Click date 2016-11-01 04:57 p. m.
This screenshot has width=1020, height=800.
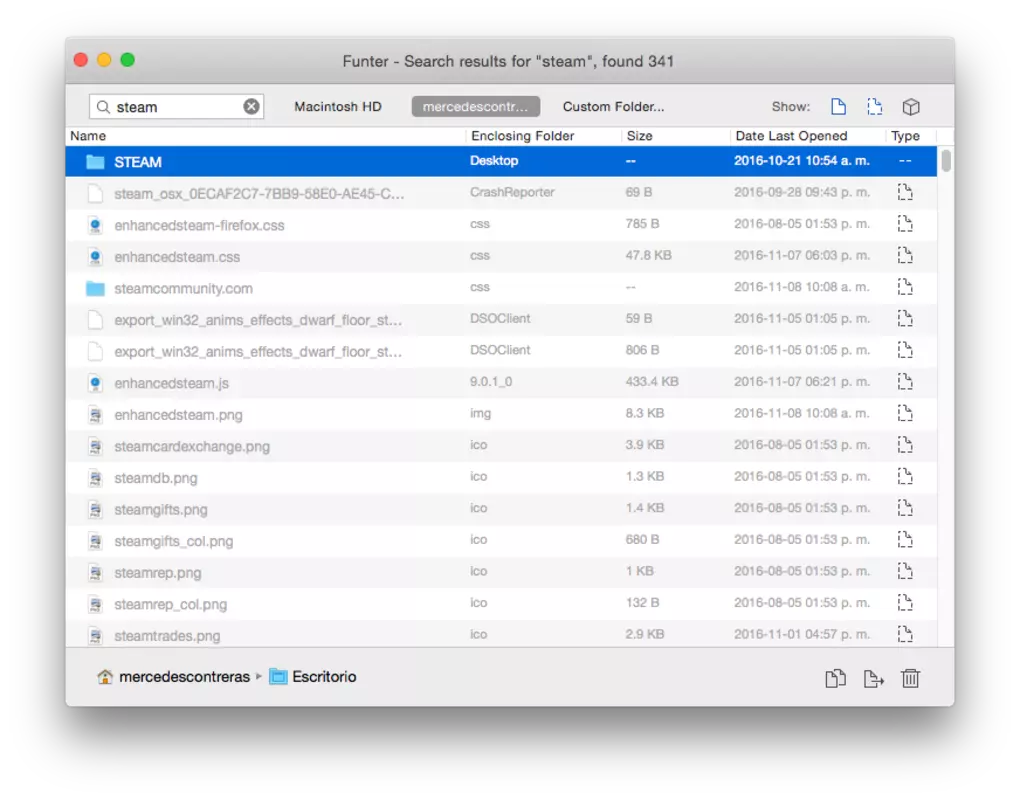pyautogui.click(x=801, y=634)
